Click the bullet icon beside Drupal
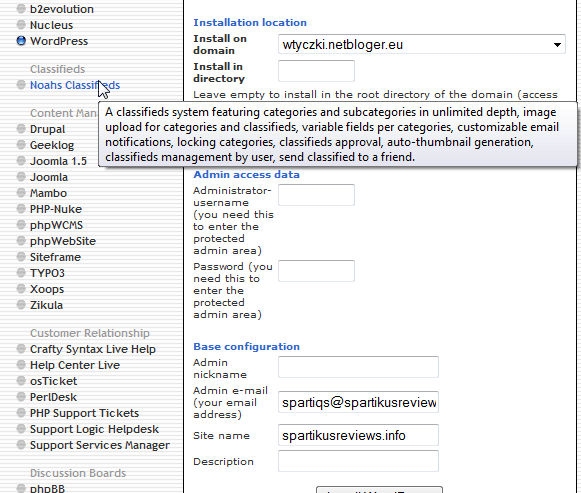The image size is (581, 493). click(21, 129)
